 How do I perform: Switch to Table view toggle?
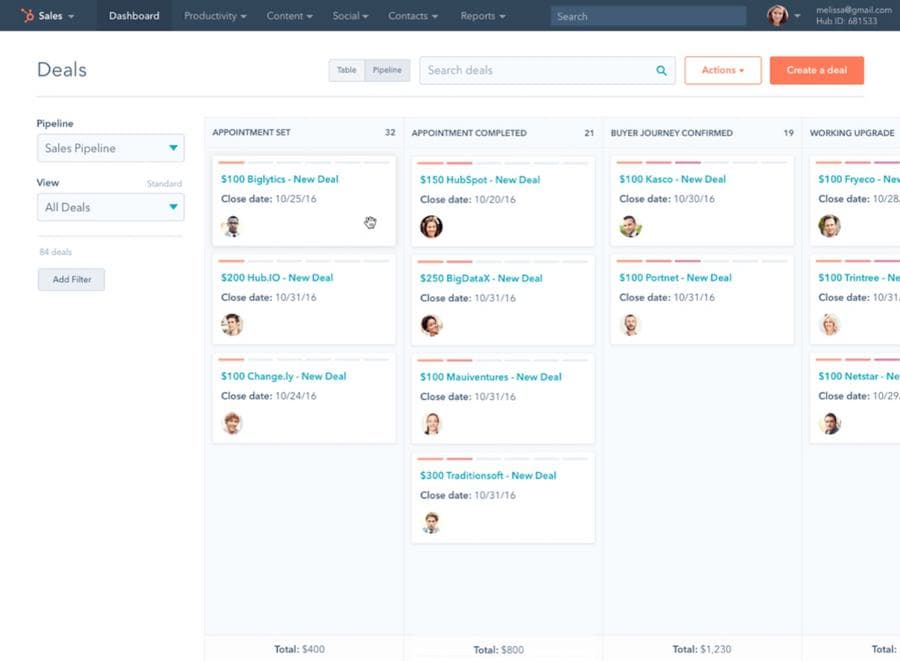(x=347, y=70)
